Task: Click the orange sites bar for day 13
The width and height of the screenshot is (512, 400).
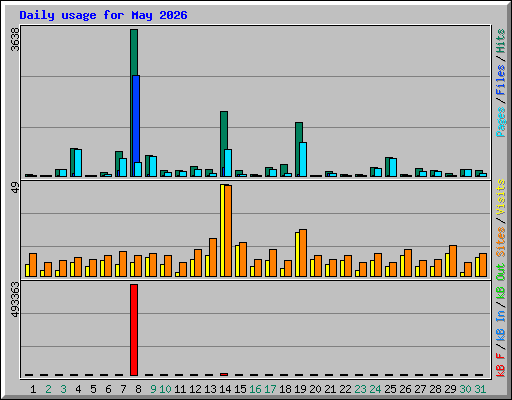Action: click(213, 257)
